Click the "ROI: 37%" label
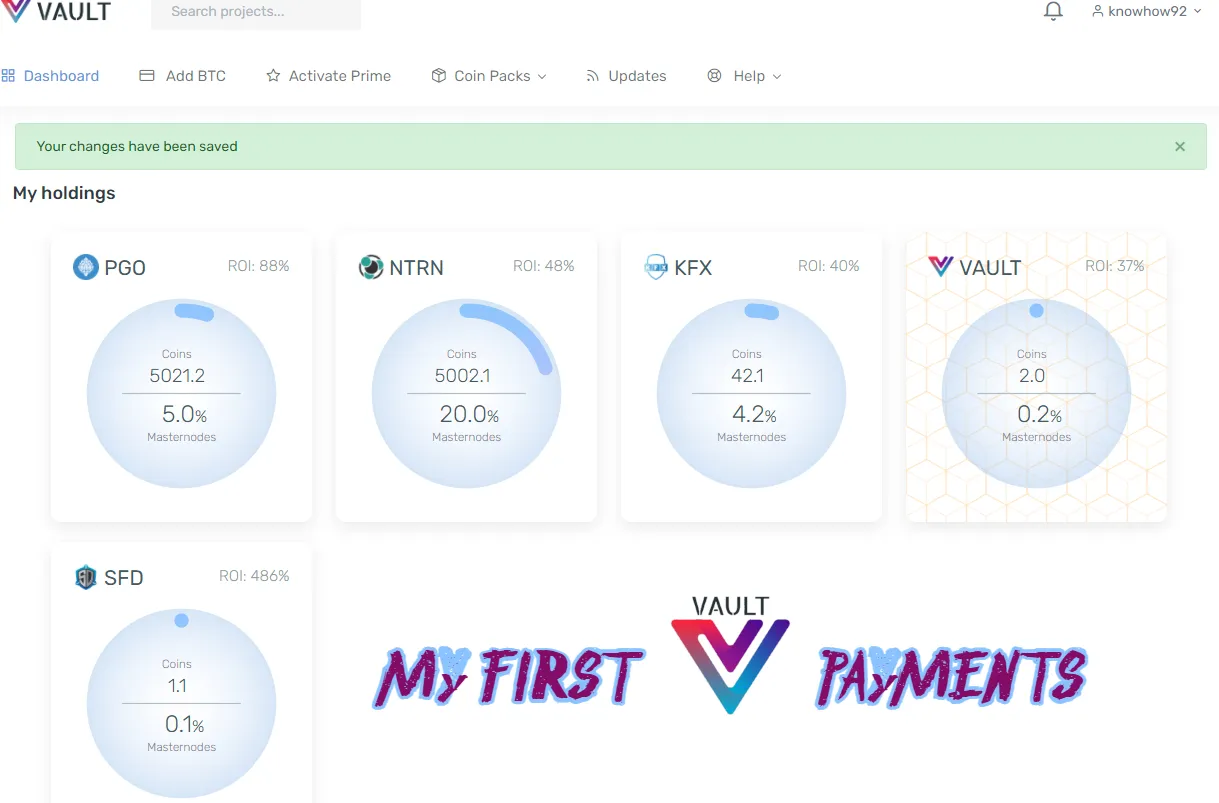The width and height of the screenshot is (1219, 803). click(1115, 266)
